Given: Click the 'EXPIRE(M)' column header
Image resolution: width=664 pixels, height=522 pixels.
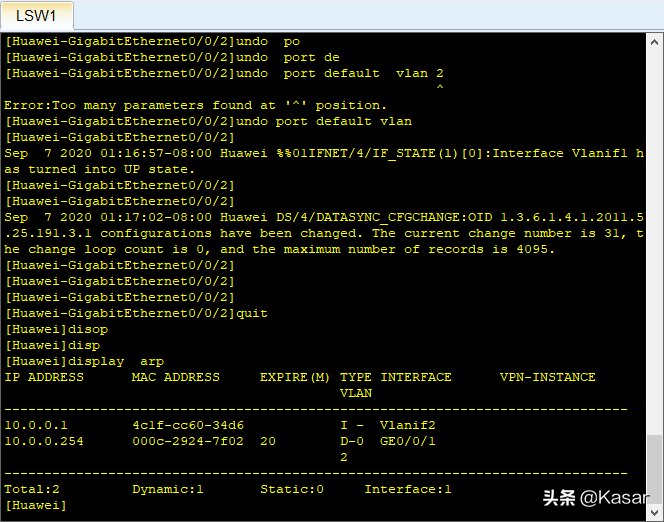Looking at the screenshot, I should click(x=295, y=377).
